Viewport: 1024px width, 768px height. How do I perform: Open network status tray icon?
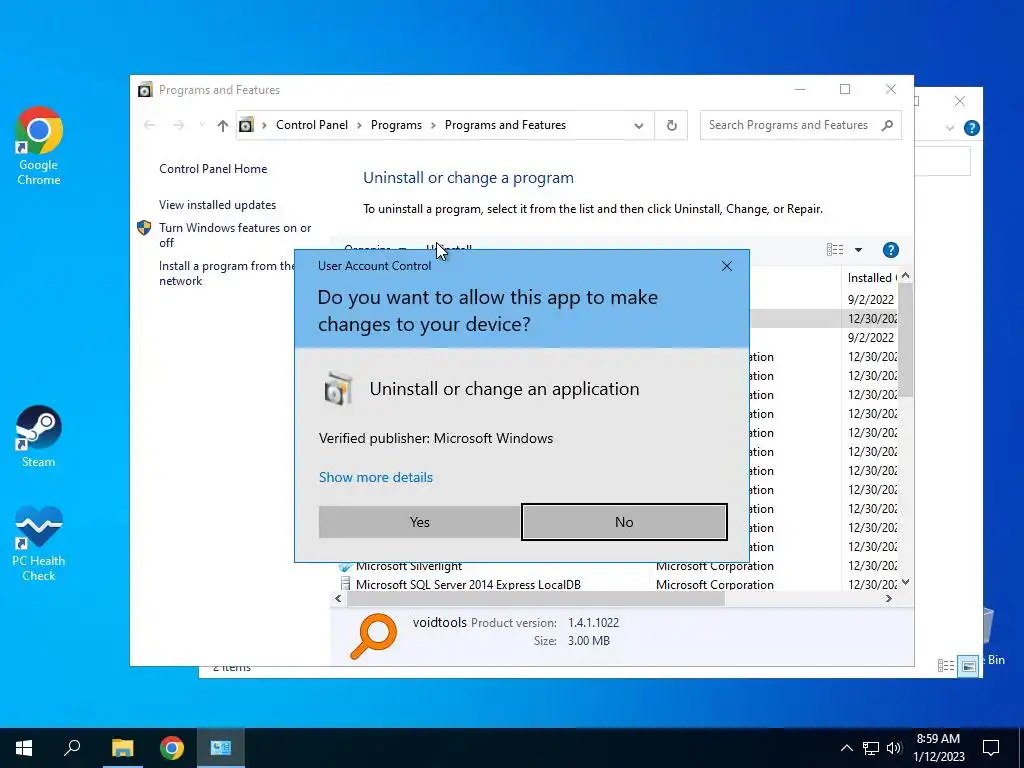point(871,748)
